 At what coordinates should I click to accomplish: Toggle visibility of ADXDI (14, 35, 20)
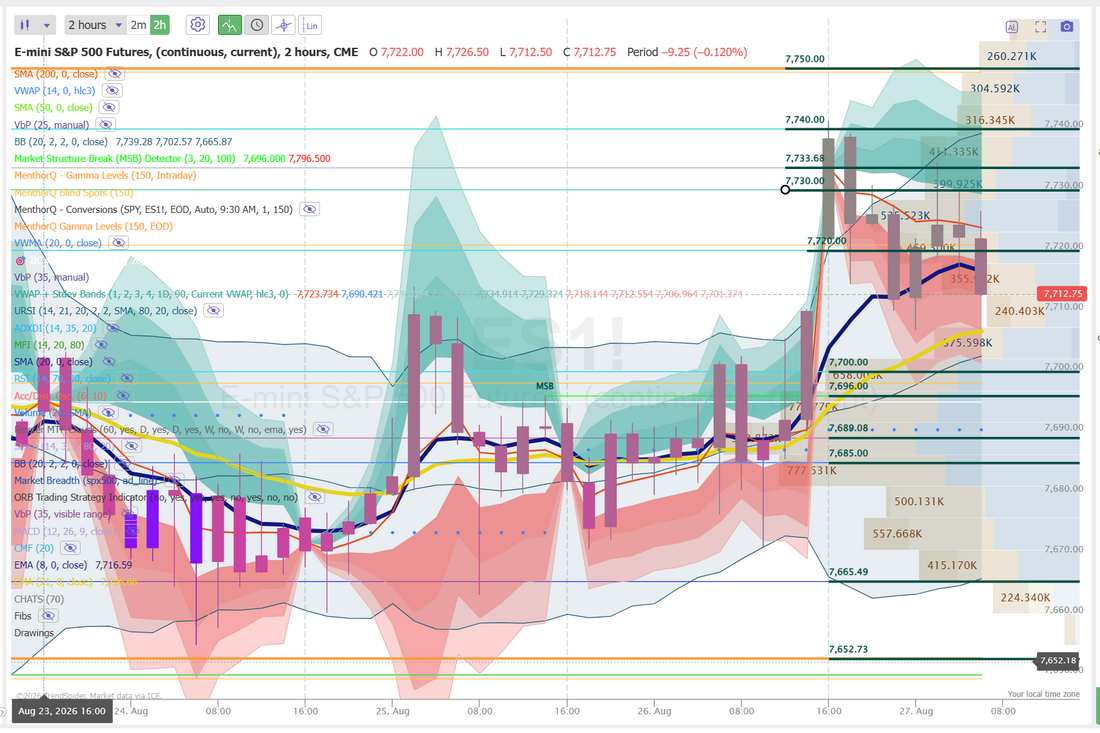point(113,328)
